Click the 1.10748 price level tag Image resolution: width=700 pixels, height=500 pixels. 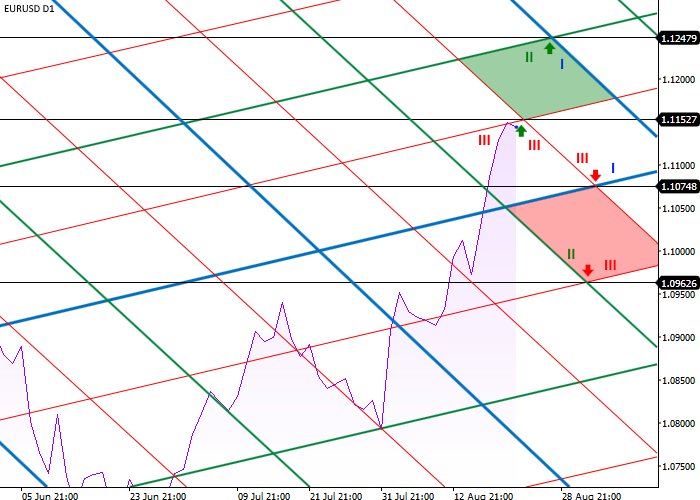(x=679, y=186)
